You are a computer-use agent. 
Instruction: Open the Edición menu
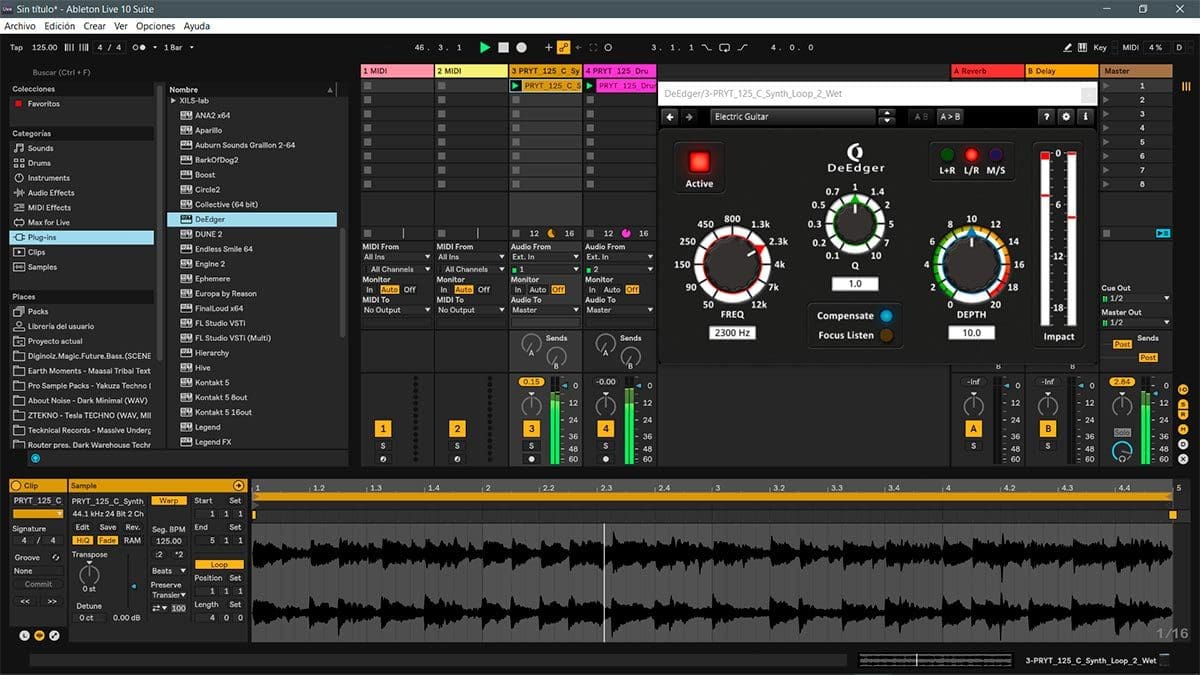click(x=59, y=26)
